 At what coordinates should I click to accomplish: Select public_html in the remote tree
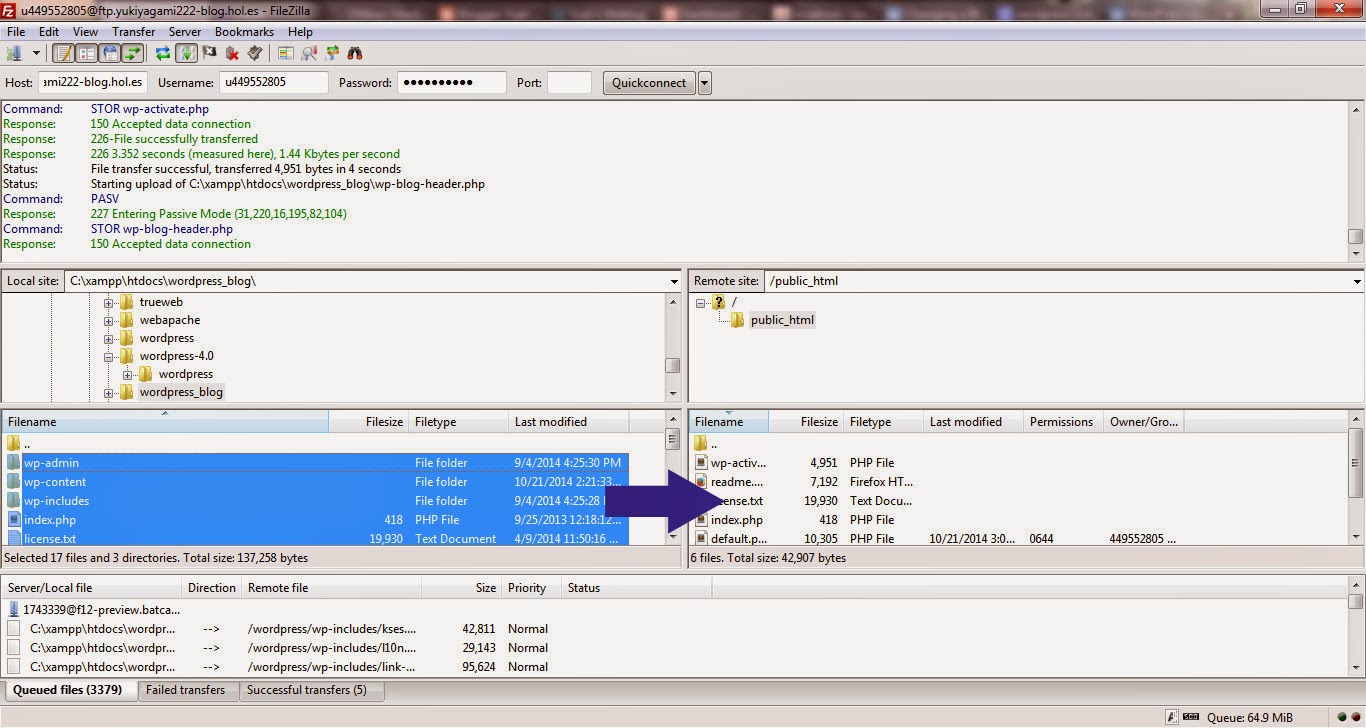(782, 320)
